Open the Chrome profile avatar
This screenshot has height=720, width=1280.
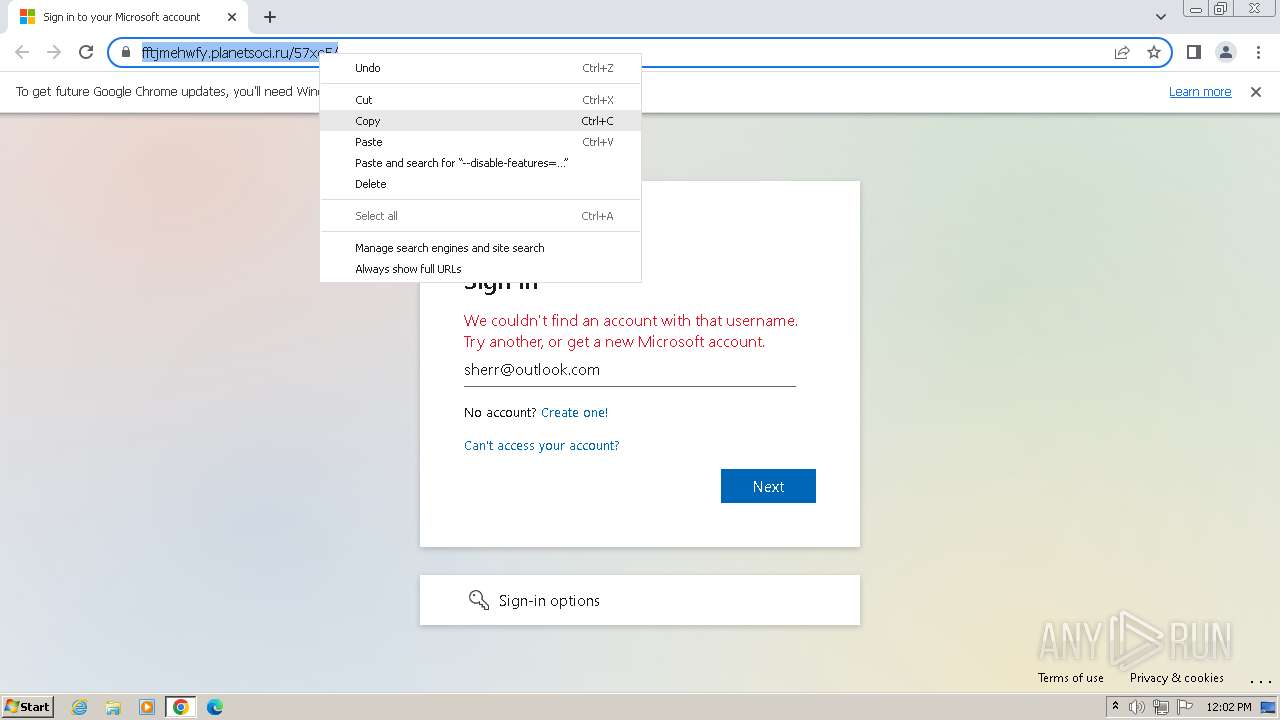pyautogui.click(x=1225, y=52)
